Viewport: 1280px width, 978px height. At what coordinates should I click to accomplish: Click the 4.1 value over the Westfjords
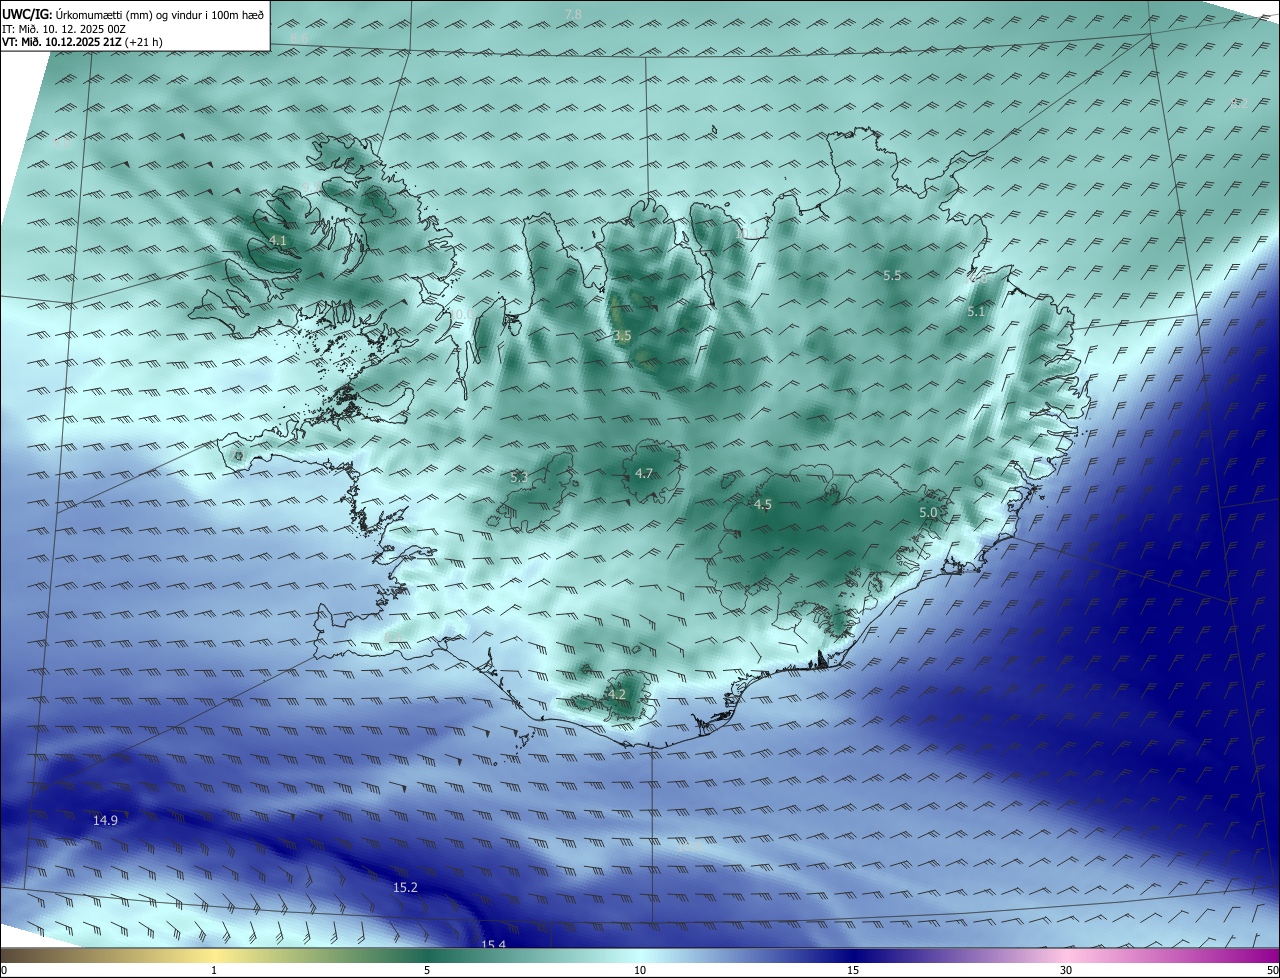pyautogui.click(x=278, y=241)
